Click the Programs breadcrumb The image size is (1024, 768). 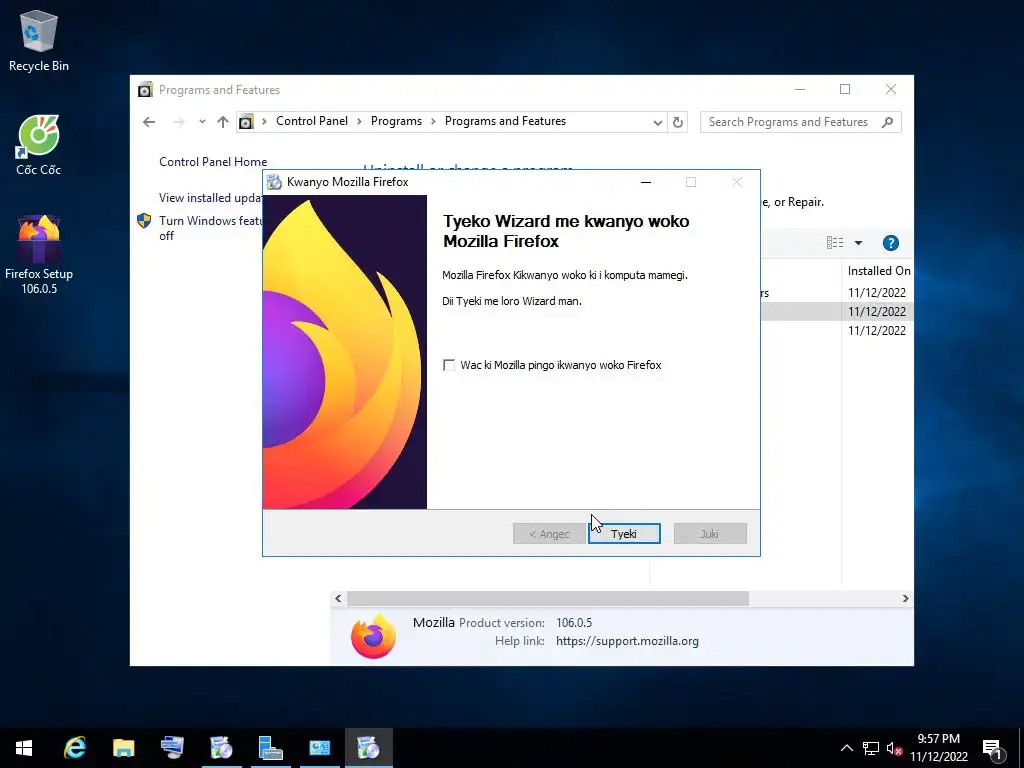396,121
